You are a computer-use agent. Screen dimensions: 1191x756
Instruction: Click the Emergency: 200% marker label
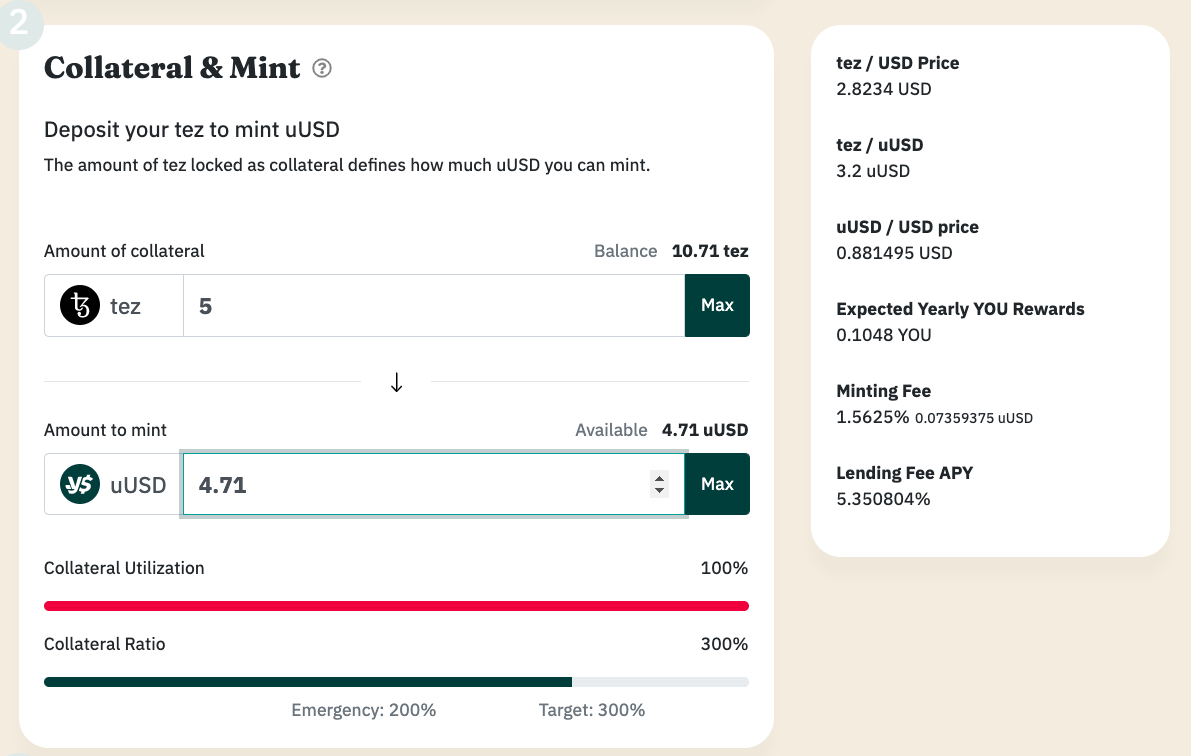click(x=364, y=711)
